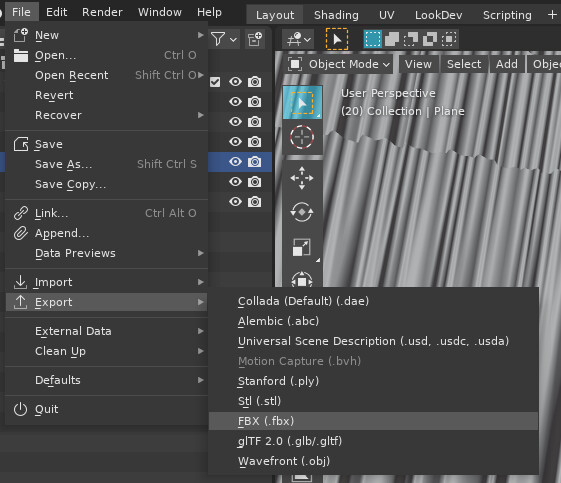Toggle eye visibility on the highlighted outliner row

point(235,162)
